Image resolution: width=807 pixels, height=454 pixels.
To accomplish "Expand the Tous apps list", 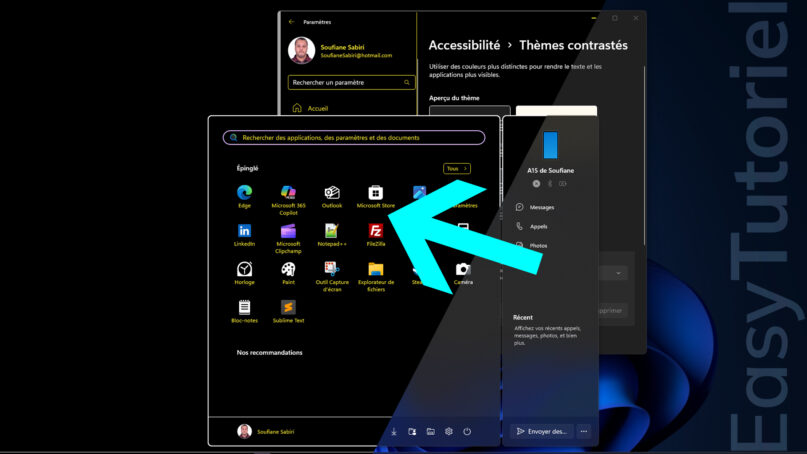I will point(457,168).
